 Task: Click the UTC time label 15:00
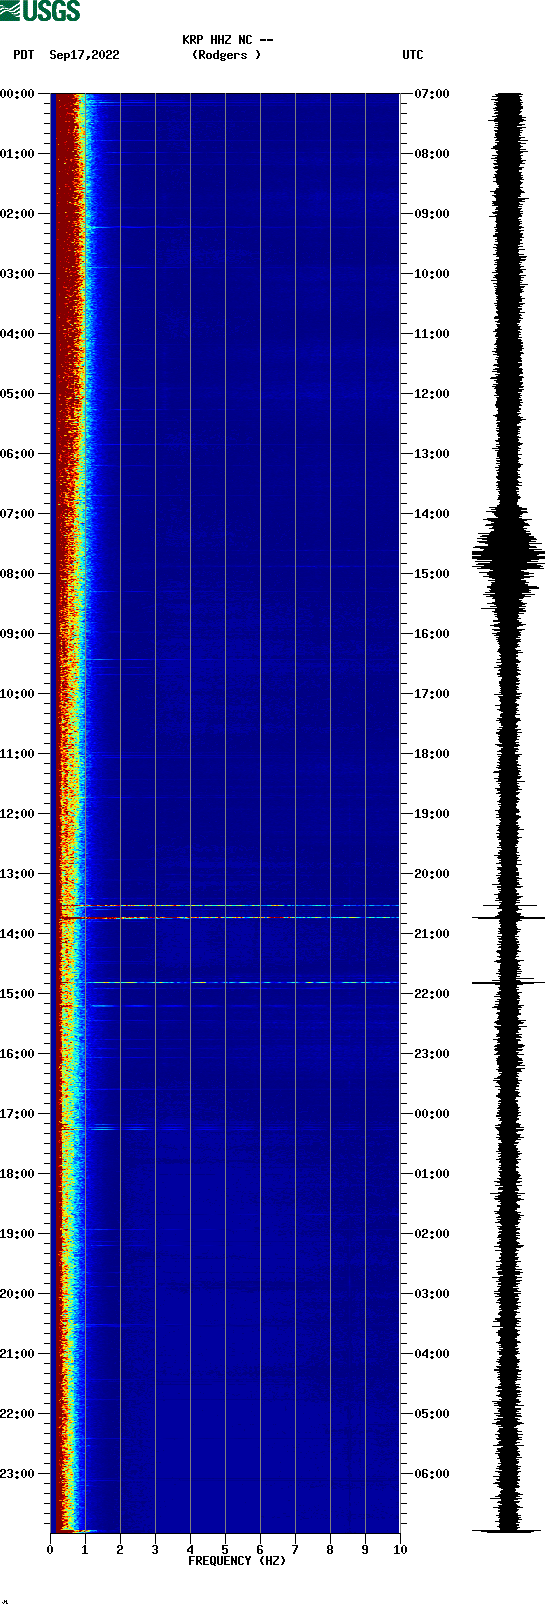[432, 574]
